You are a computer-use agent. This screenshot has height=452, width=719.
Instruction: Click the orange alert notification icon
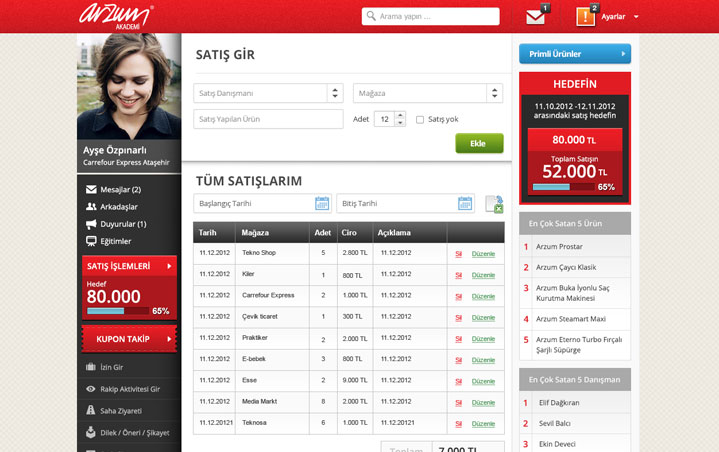coord(585,16)
